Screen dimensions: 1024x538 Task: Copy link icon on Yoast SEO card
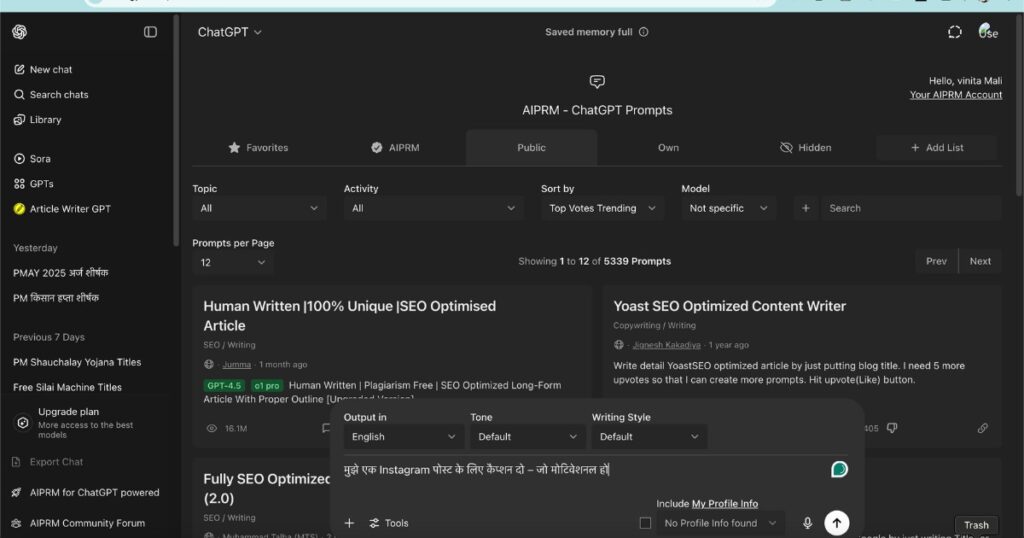(982, 428)
